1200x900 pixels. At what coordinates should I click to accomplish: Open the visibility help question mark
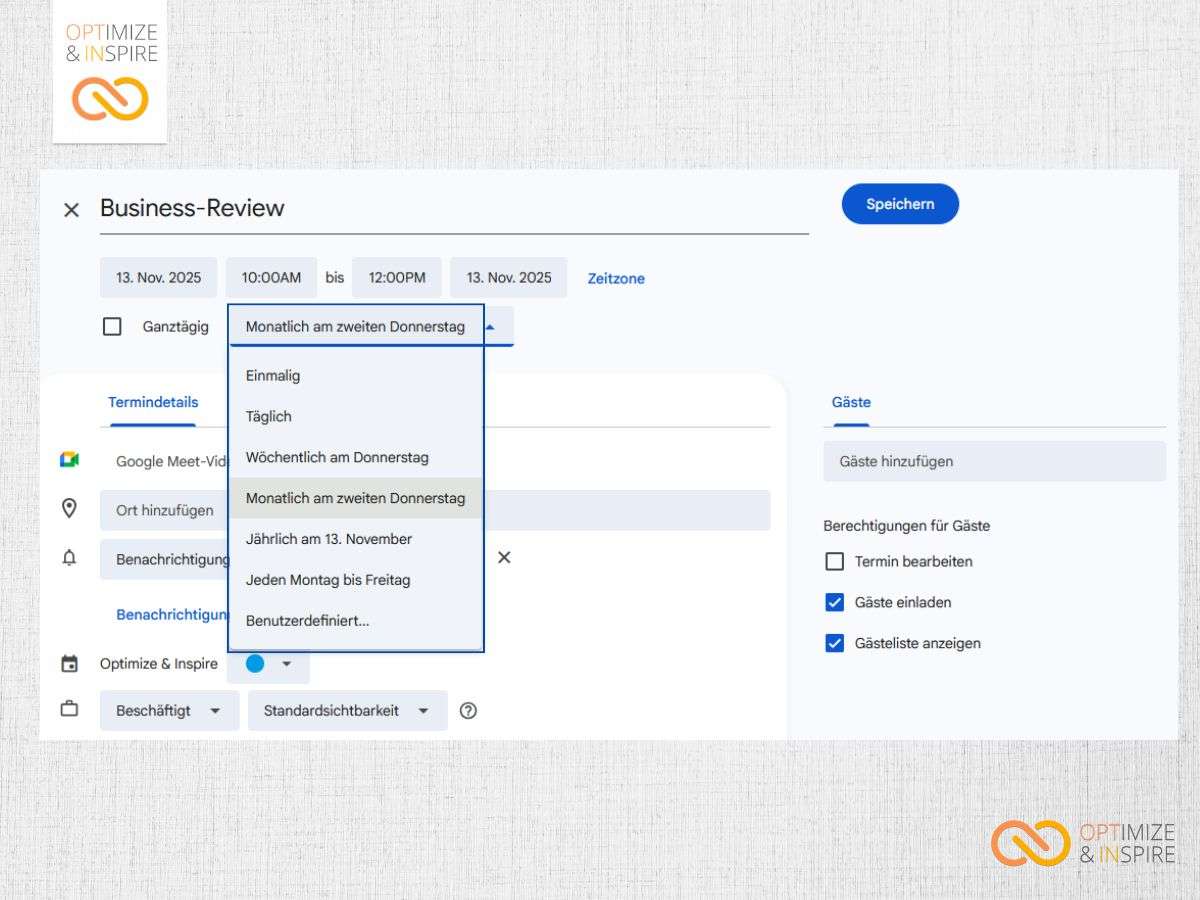tap(468, 711)
